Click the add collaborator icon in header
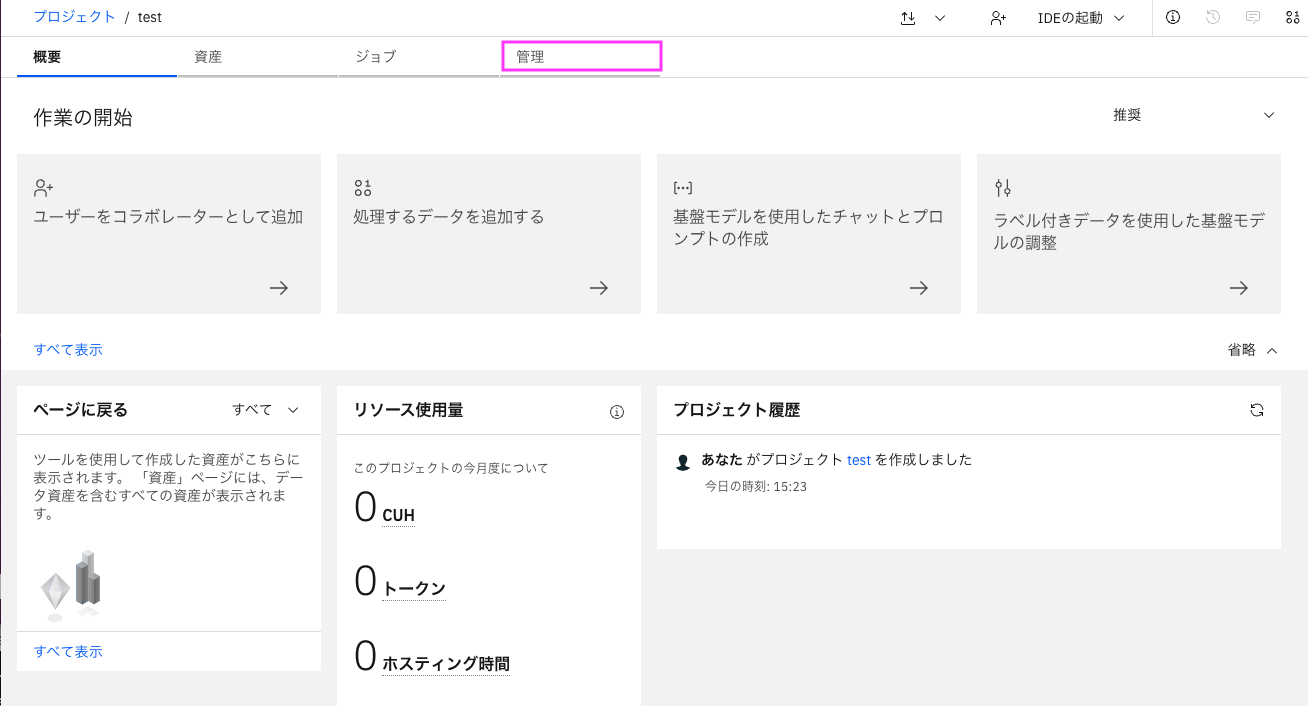The height and width of the screenshot is (706, 1308). point(997,18)
